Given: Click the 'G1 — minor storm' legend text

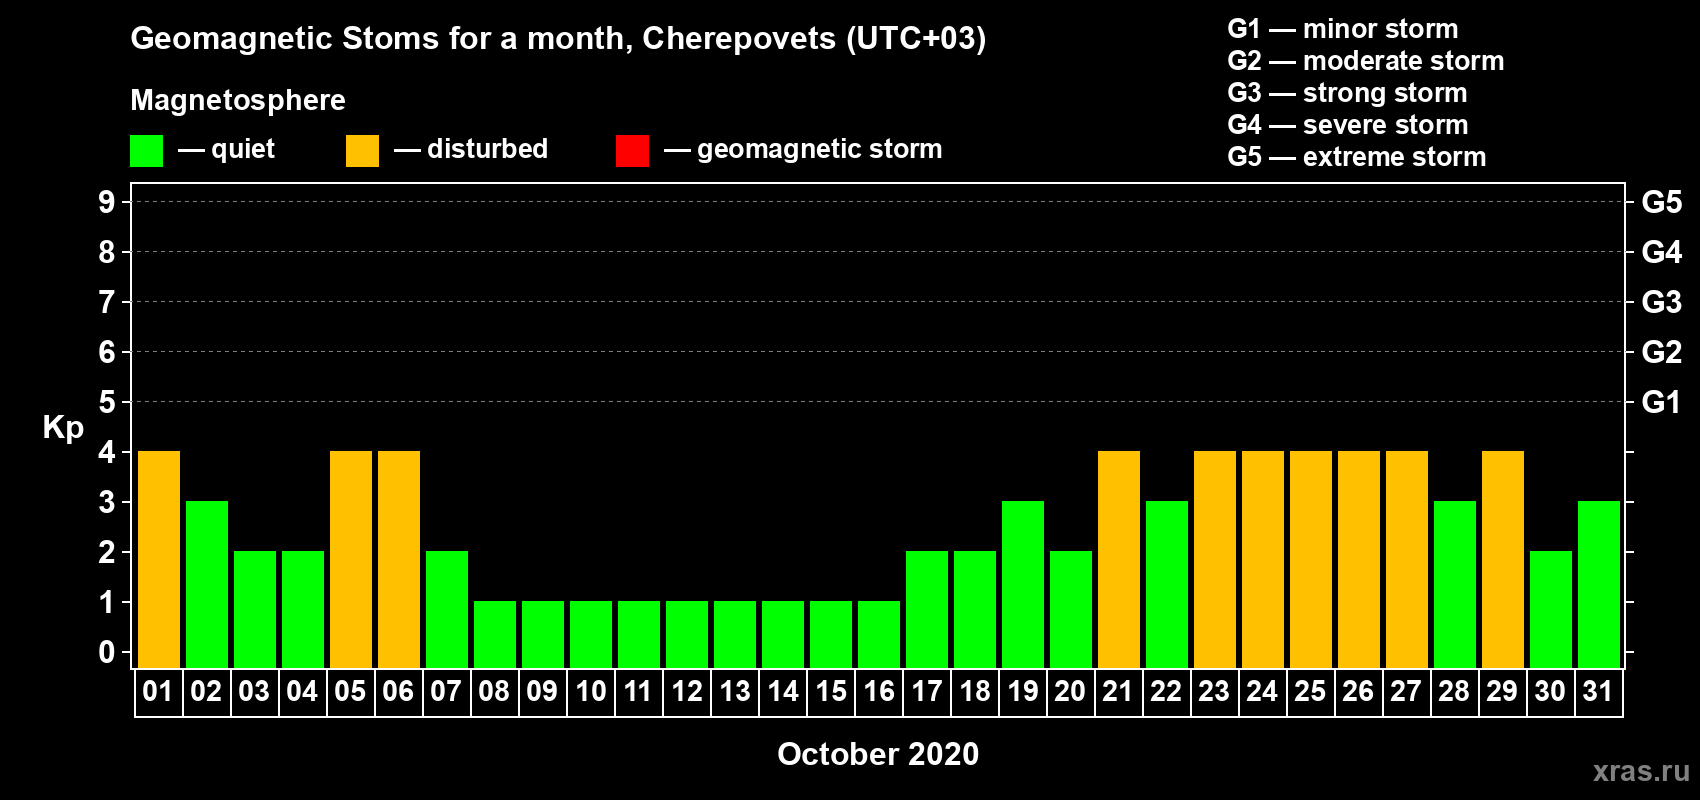Looking at the screenshot, I should click(1343, 29).
